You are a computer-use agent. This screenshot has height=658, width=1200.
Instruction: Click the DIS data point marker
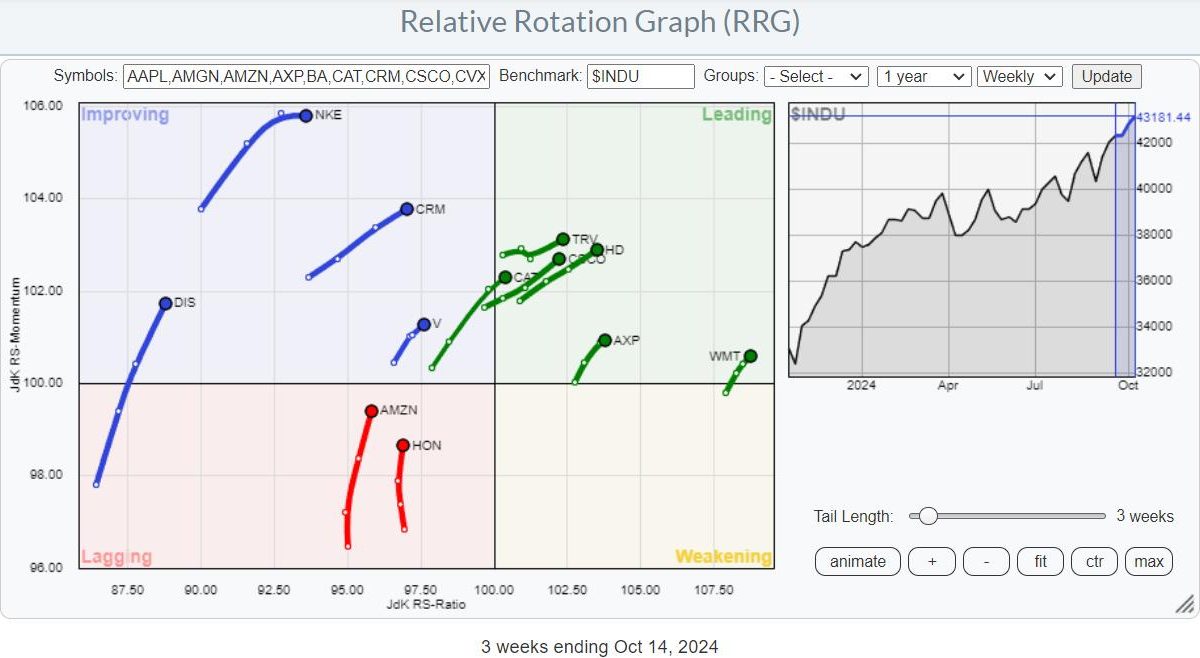[165, 303]
